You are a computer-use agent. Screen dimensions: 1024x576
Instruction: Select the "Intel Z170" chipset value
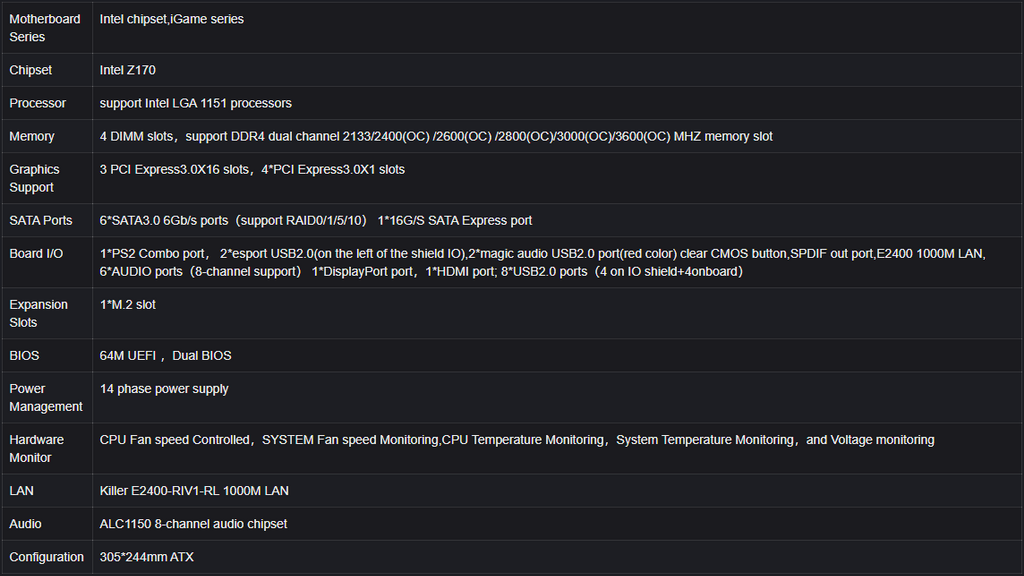point(127,70)
